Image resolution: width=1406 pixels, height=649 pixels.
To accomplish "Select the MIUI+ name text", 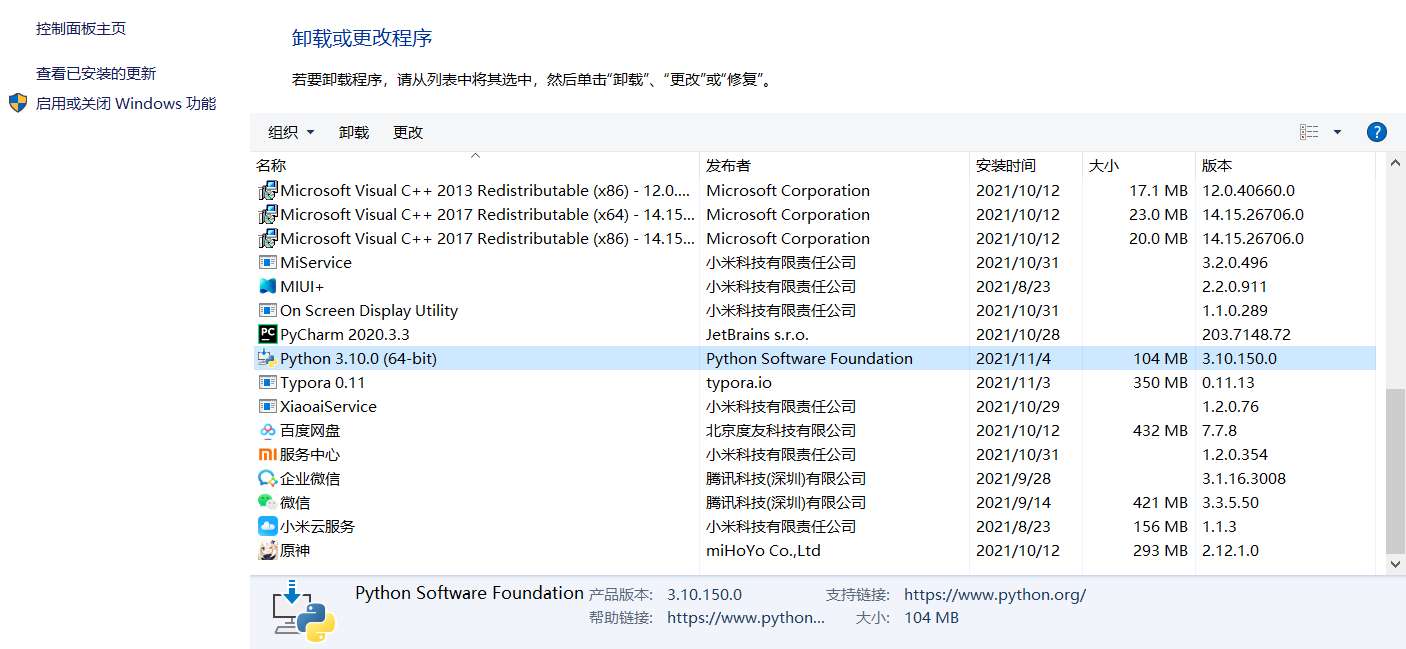I will tap(302, 286).
